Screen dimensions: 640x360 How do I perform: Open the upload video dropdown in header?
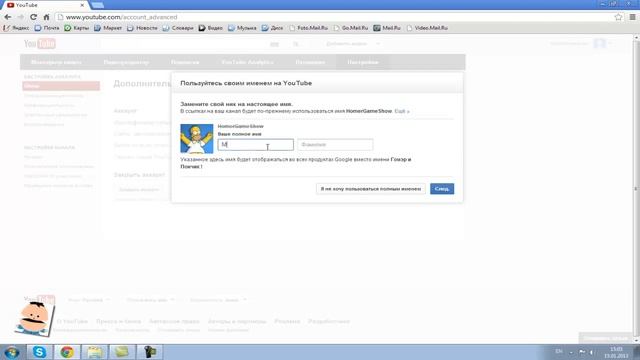pyautogui.click(x=378, y=44)
